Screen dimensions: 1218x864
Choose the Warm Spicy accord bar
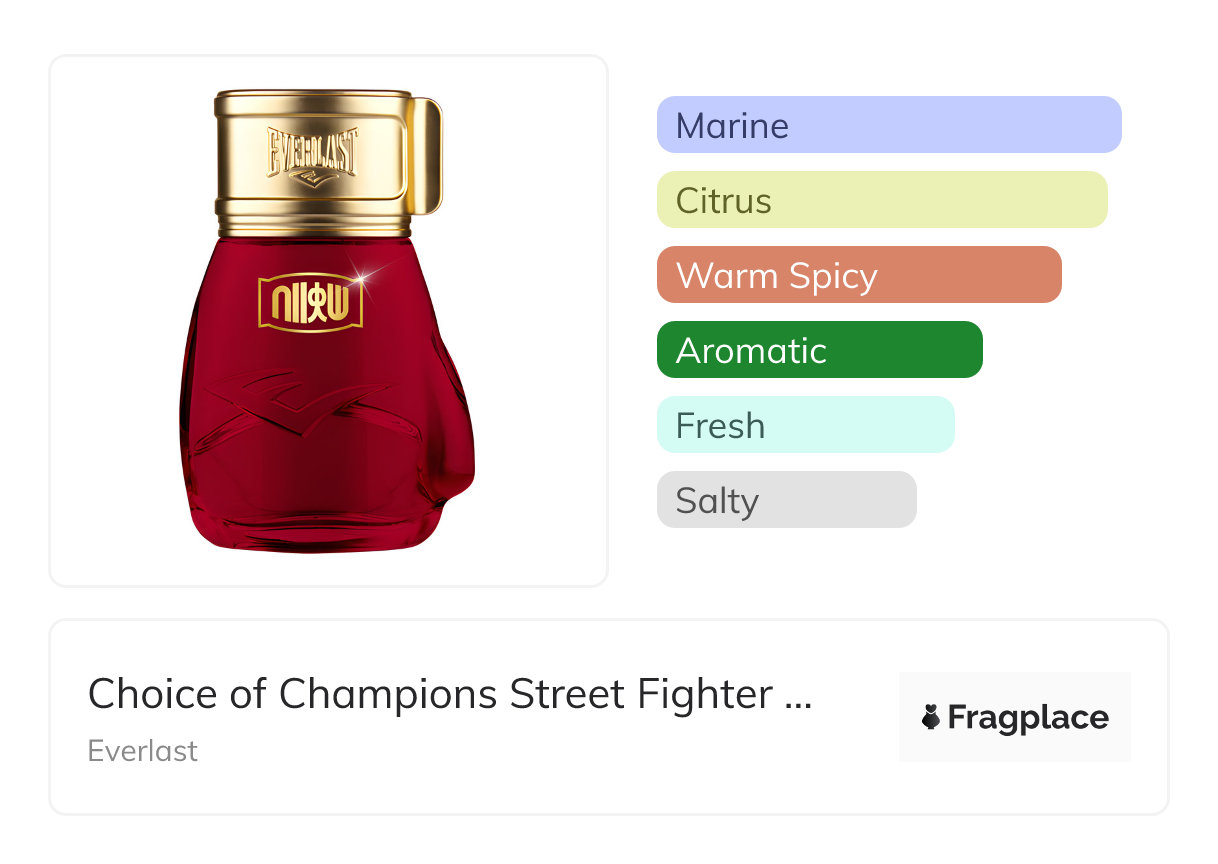click(858, 275)
